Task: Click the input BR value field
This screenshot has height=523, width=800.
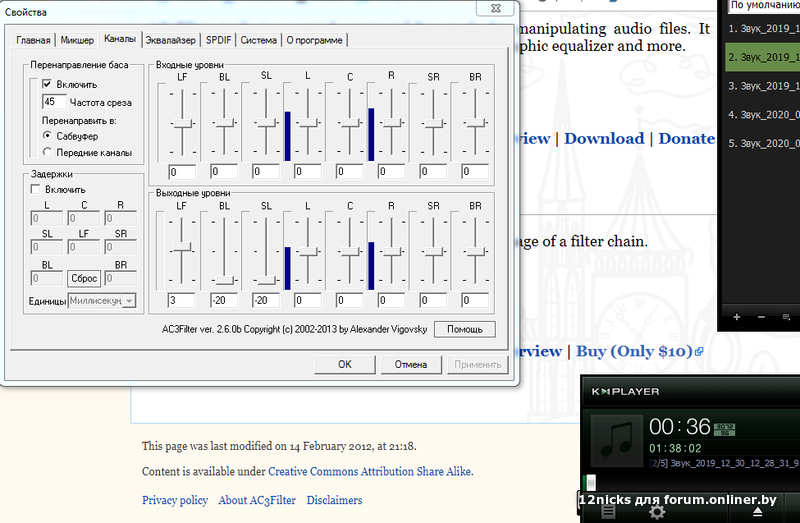Action: (x=475, y=171)
